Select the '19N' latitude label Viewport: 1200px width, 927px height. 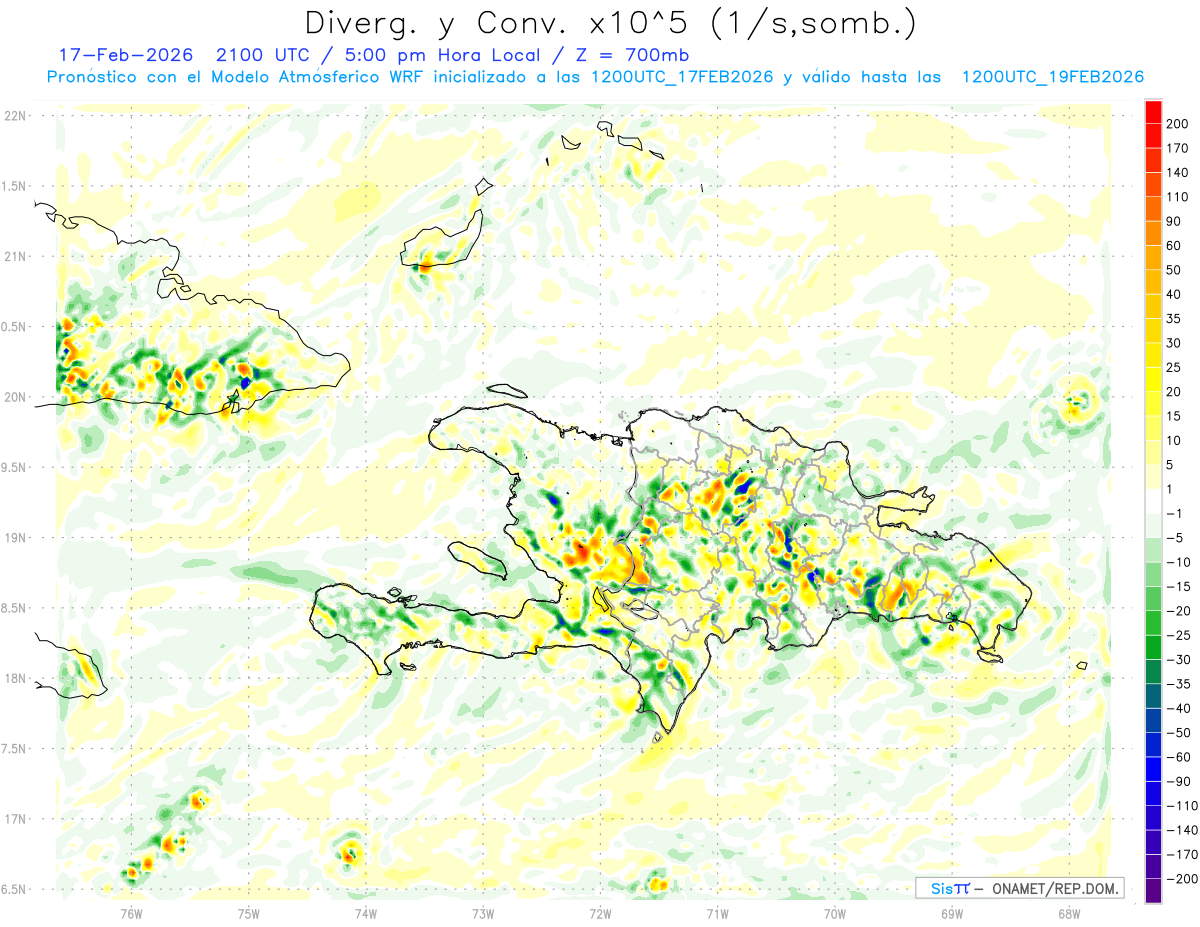[15, 538]
